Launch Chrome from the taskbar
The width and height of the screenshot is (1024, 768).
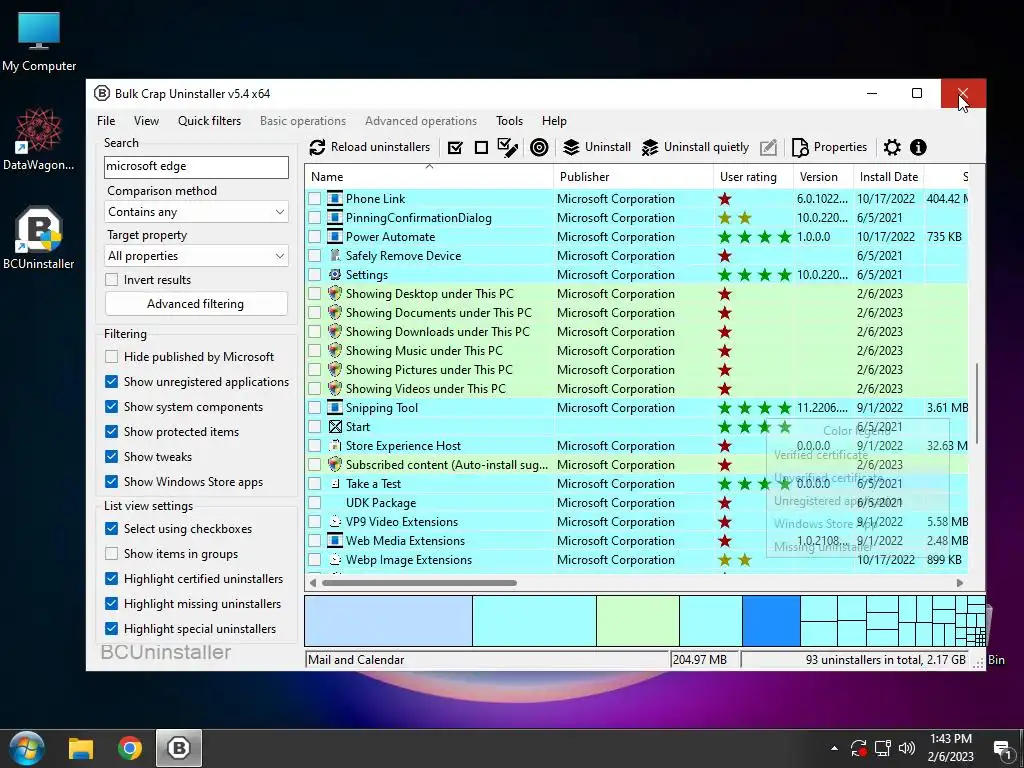pos(130,748)
